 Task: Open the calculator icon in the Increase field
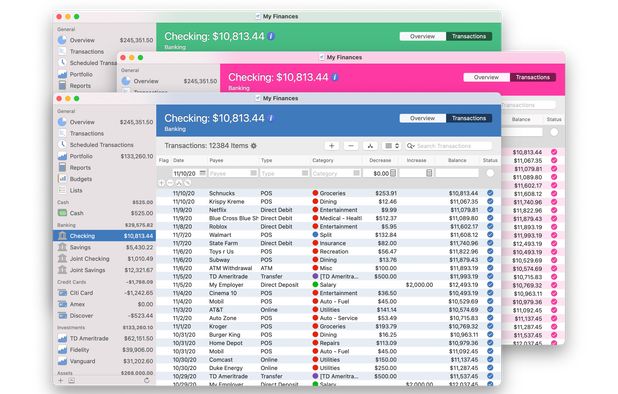[x=429, y=173]
